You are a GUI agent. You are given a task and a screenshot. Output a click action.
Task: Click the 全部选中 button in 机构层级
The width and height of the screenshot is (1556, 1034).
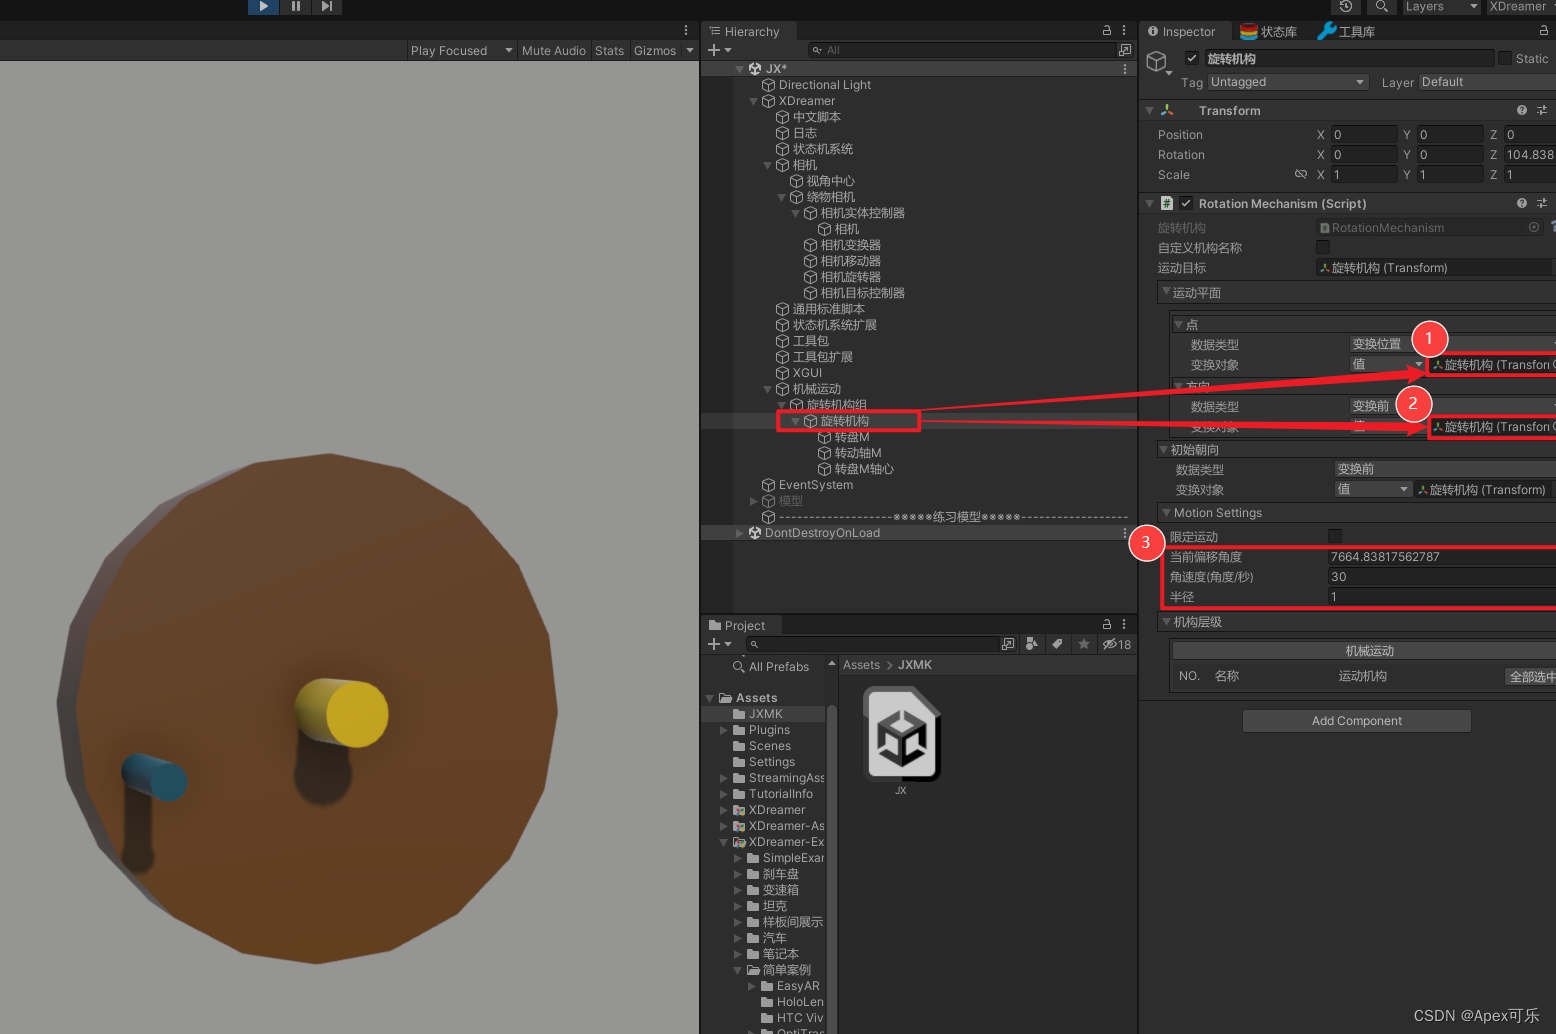(1531, 676)
